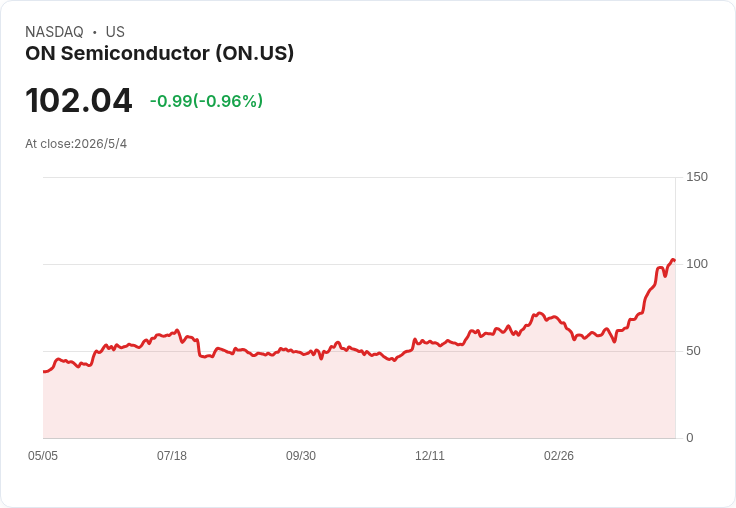Click the 50 y-axis label
Screen dimensions: 736x508
pos(693,351)
